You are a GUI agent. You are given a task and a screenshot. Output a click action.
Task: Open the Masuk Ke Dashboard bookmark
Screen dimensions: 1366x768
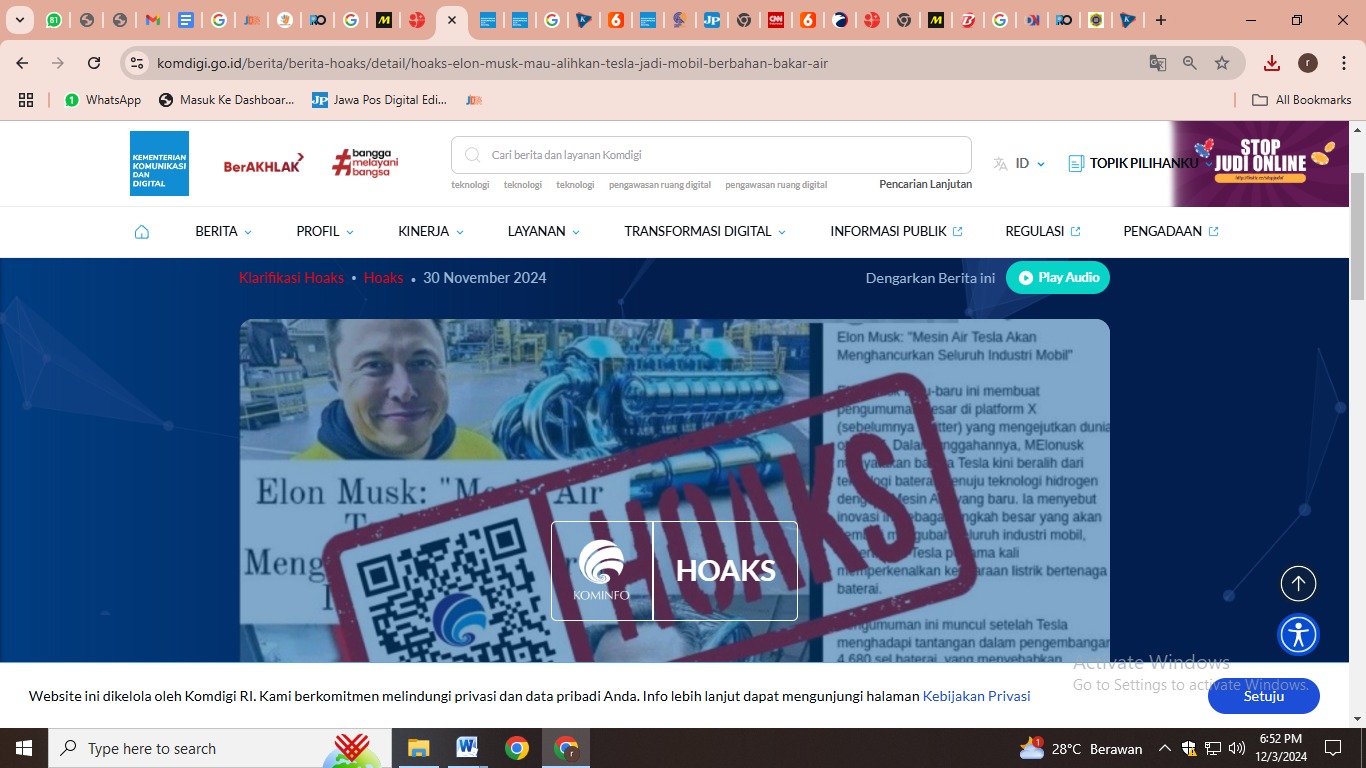coord(226,100)
